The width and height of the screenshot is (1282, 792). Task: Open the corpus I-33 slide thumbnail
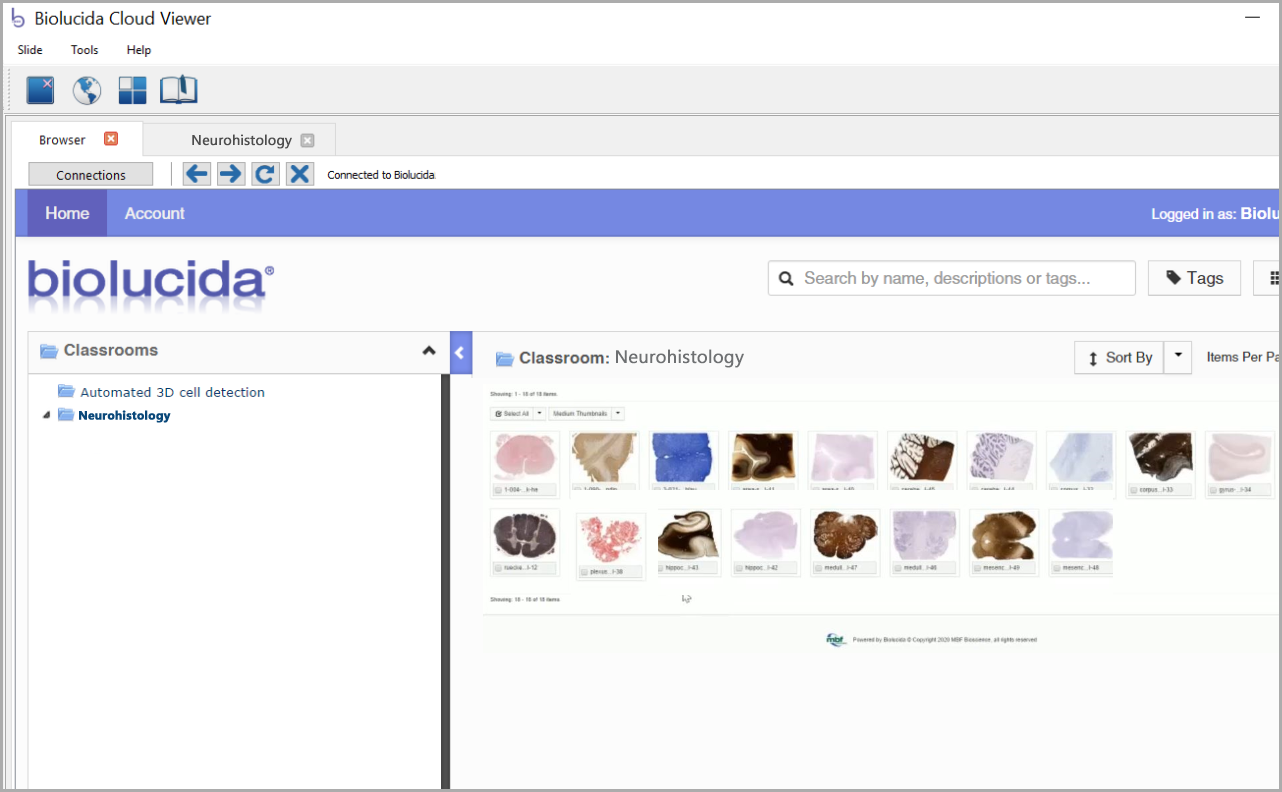1160,458
